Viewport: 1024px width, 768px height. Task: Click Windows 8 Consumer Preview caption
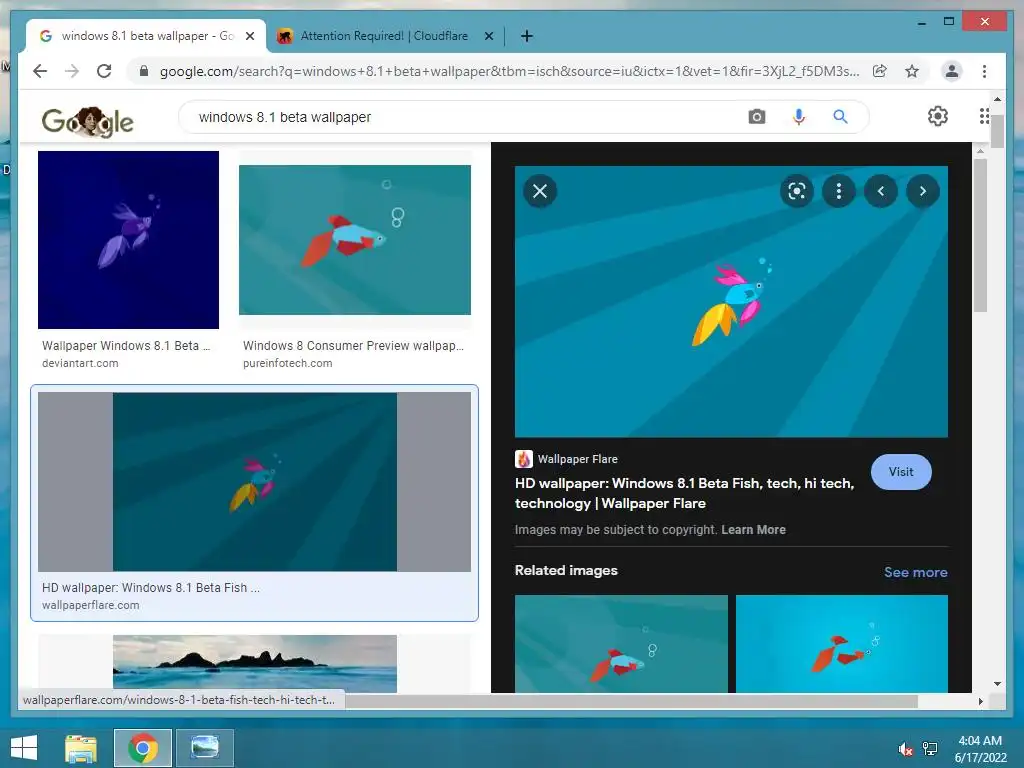click(353, 345)
